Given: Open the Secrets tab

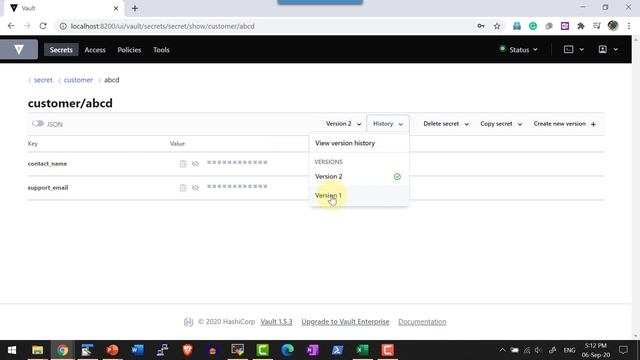Looking at the screenshot, I should [61, 50].
